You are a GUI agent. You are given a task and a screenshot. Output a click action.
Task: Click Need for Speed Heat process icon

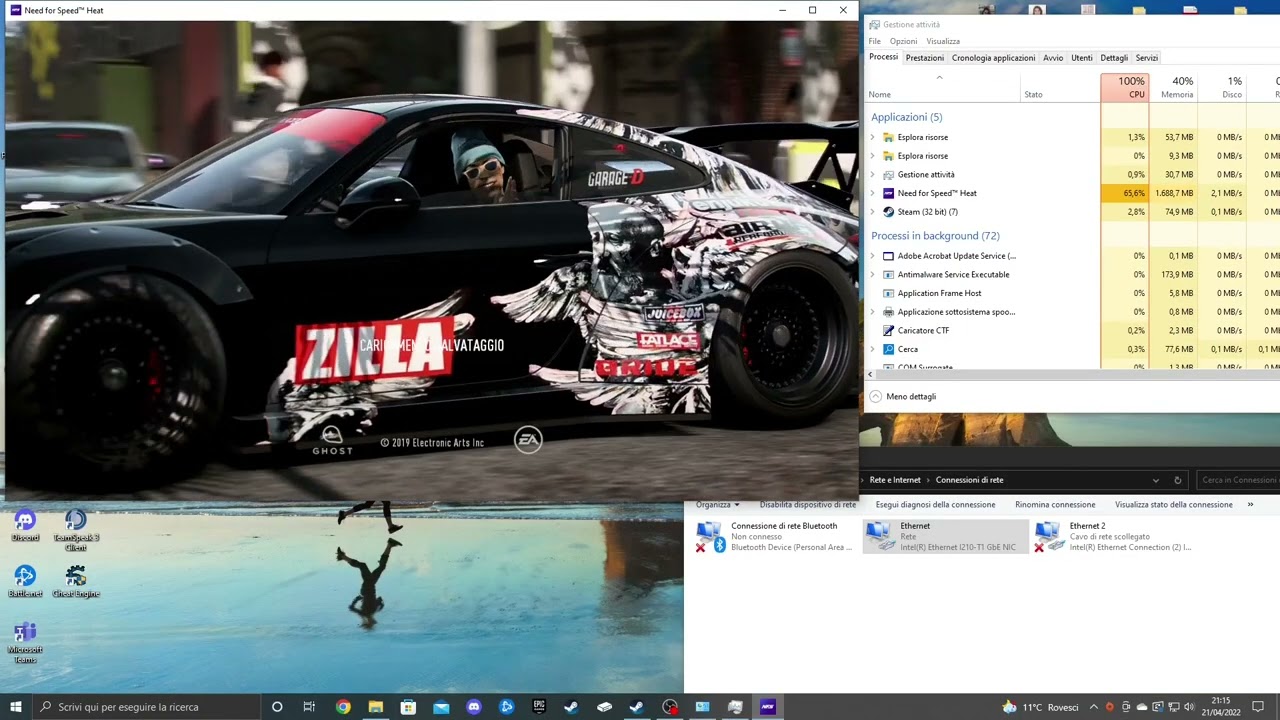888,193
